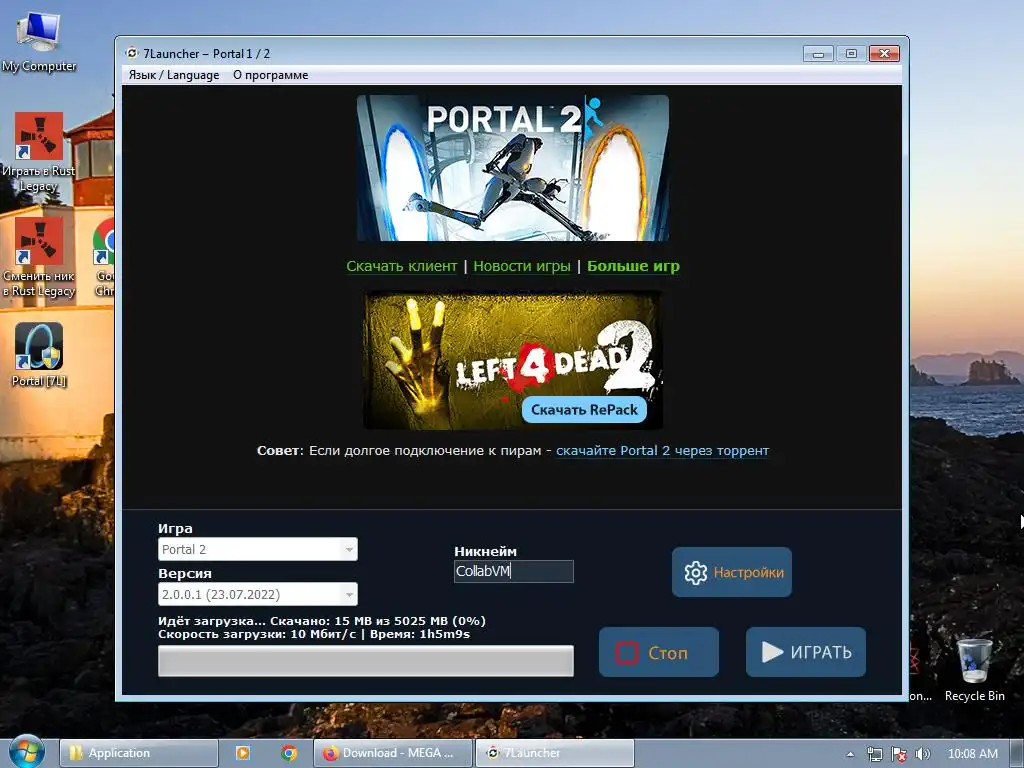This screenshot has height=768, width=1024.
Task: Select the Играть в Rust Legacy shortcut
Action: pos(39,152)
